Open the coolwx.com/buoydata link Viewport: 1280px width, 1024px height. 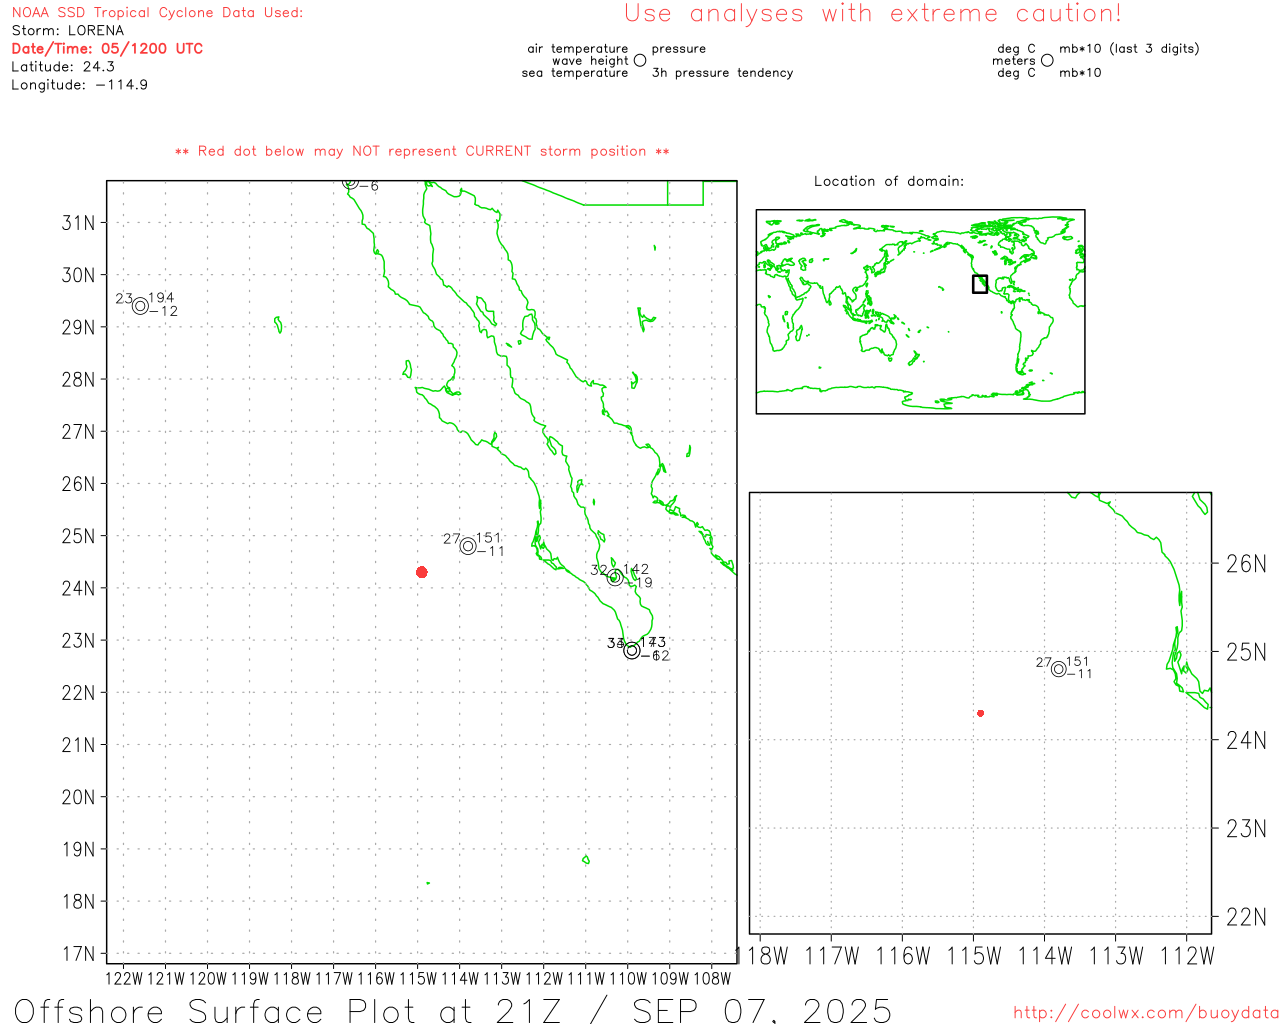1146,1013
